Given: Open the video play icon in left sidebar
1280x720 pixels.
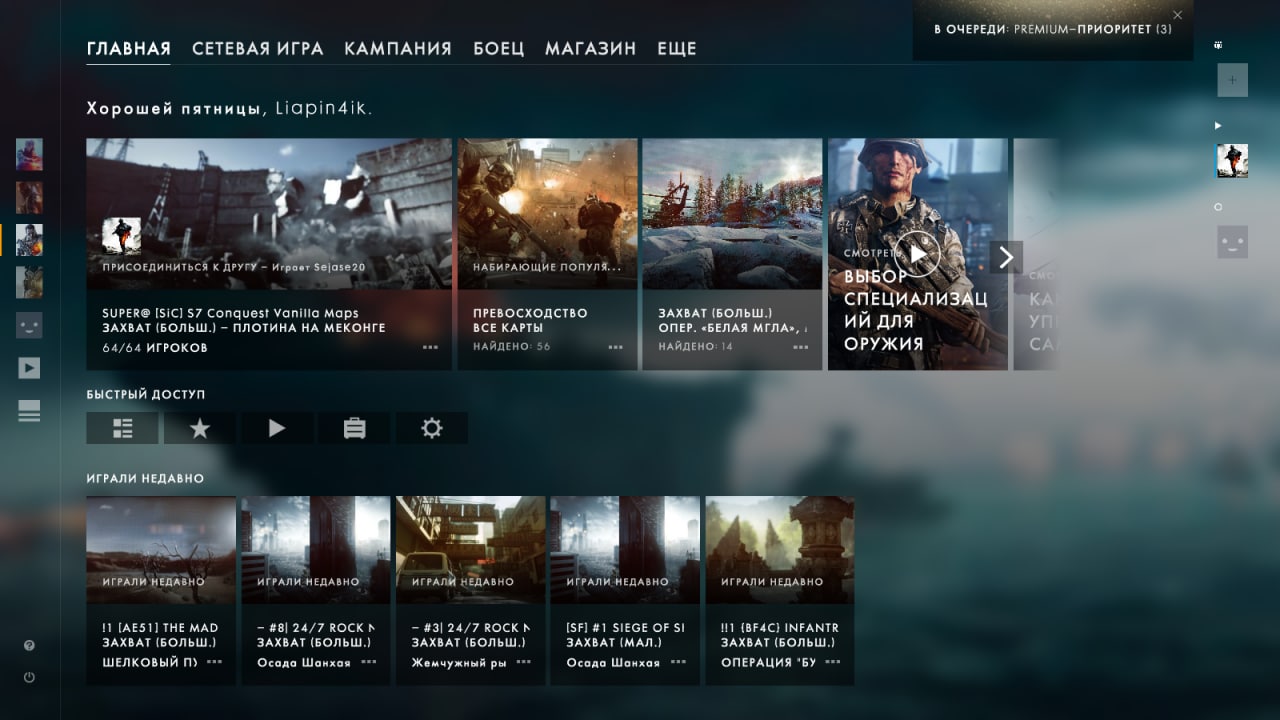Looking at the screenshot, I should tap(29, 368).
